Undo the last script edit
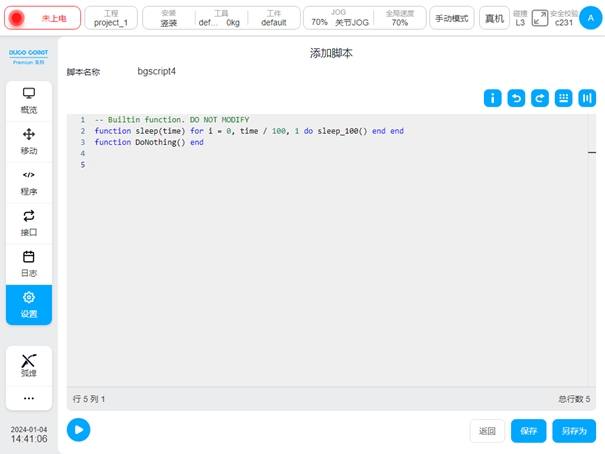The width and height of the screenshot is (605, 454). point(516,98)
